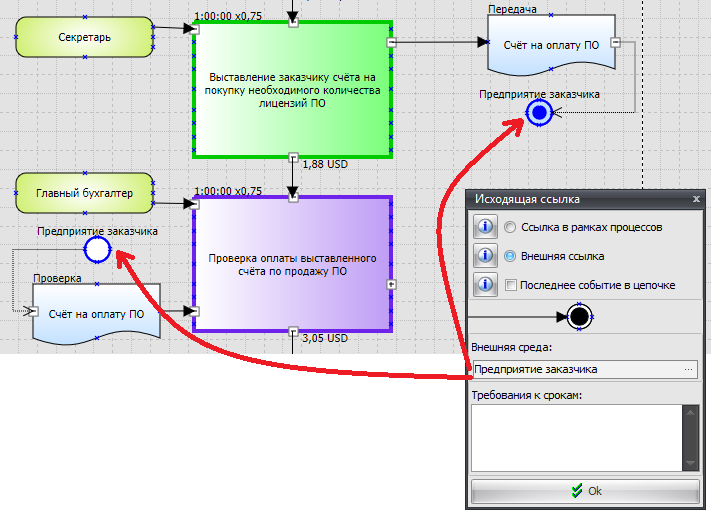This screenshot has width=712, height=511.
Task: Select the 'Секретарь' role block
Action: 84,38
